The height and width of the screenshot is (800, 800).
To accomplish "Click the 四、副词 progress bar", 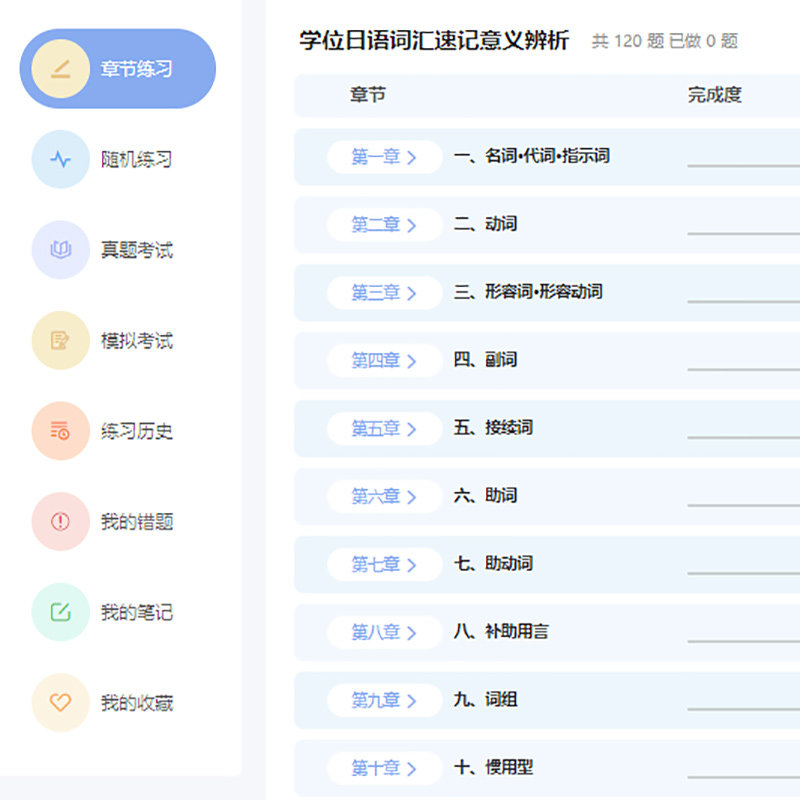I will coord(743,368).
